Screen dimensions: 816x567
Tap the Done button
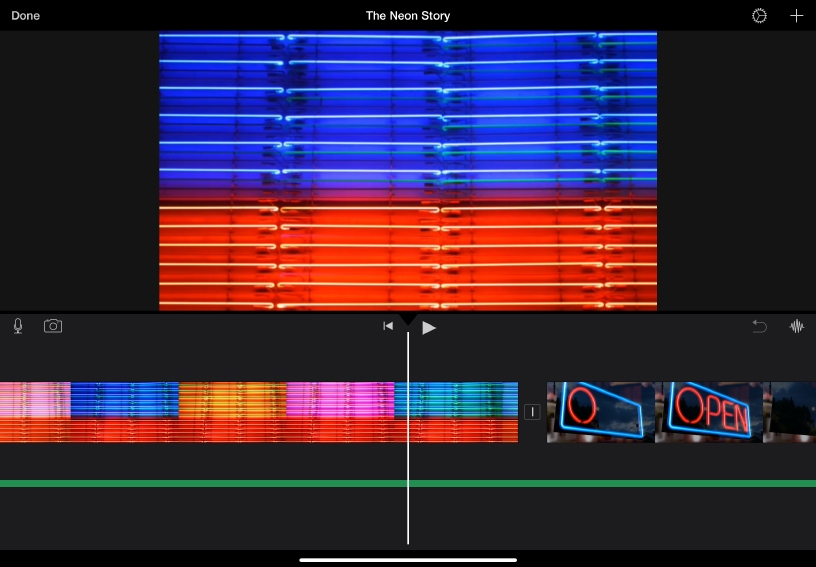(26, 16)
